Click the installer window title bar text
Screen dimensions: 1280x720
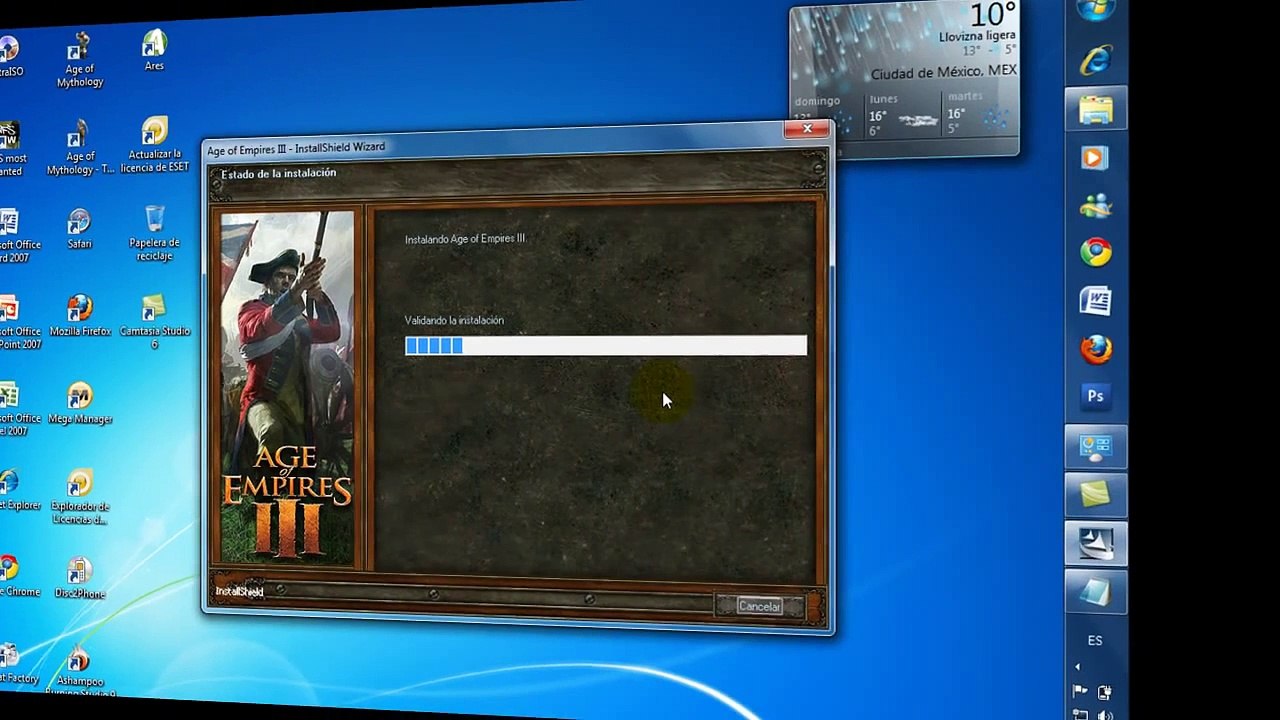pos(296,148)
